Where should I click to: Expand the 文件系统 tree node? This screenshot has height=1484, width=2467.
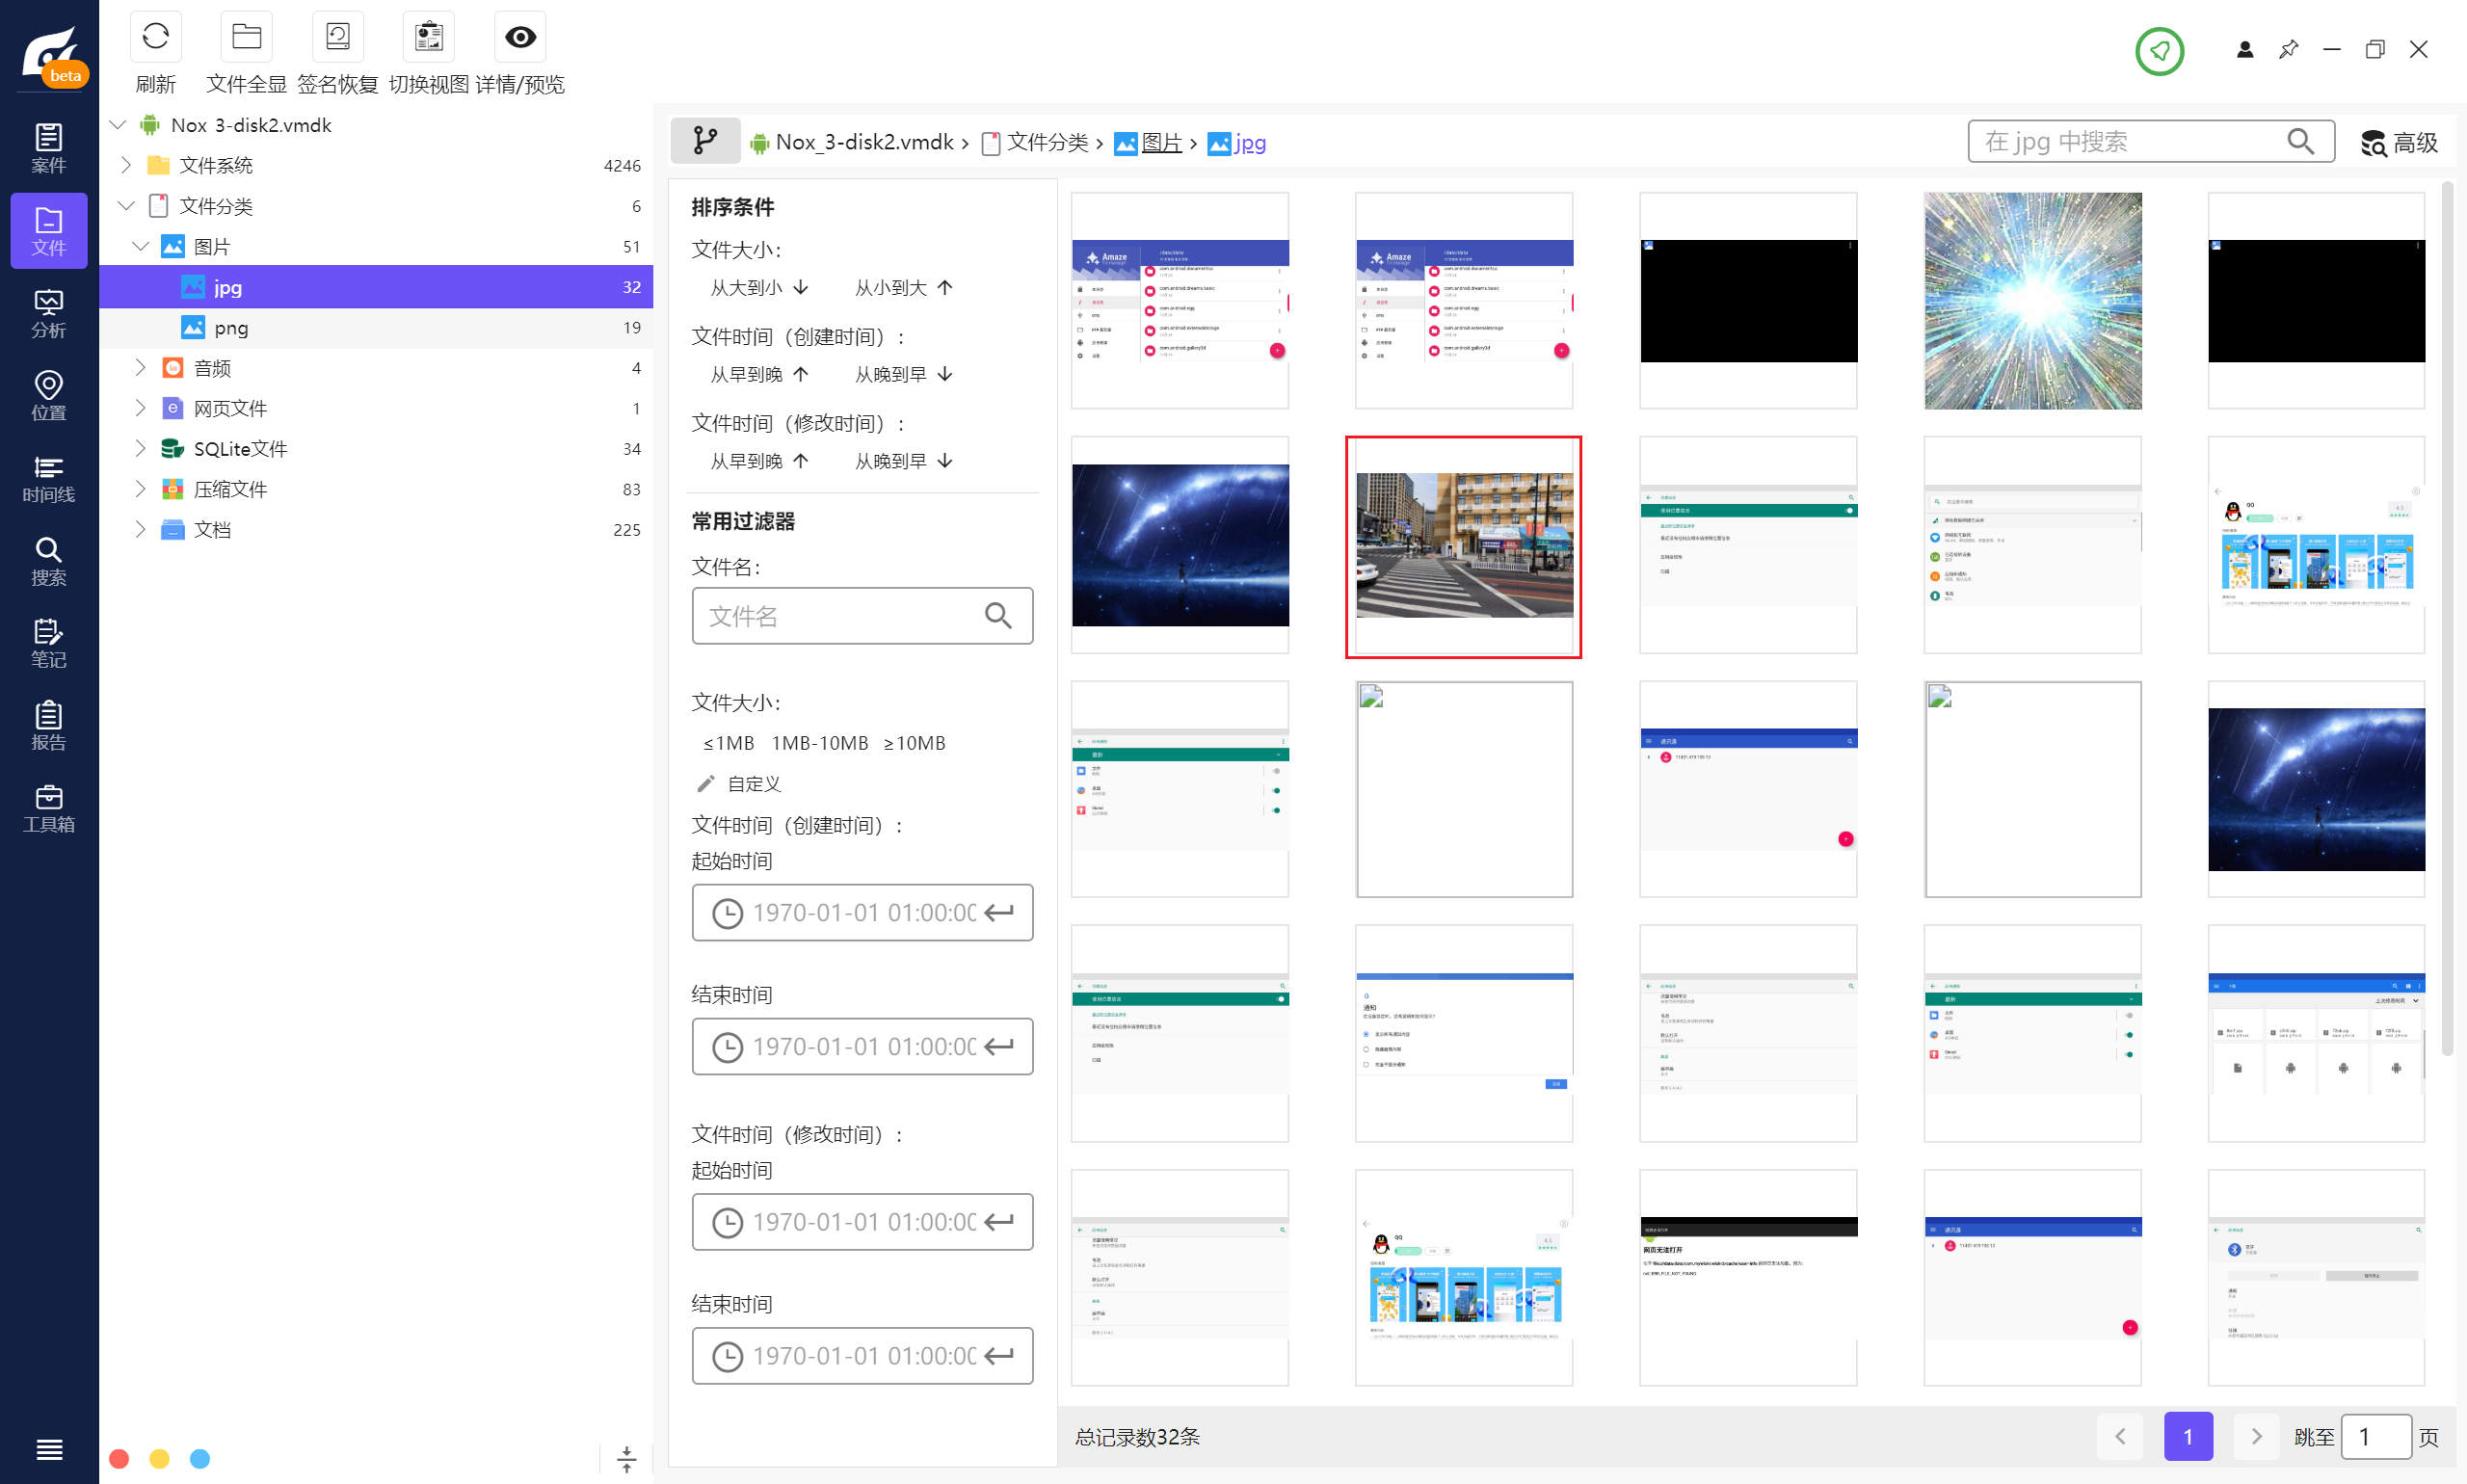point(126,165)
